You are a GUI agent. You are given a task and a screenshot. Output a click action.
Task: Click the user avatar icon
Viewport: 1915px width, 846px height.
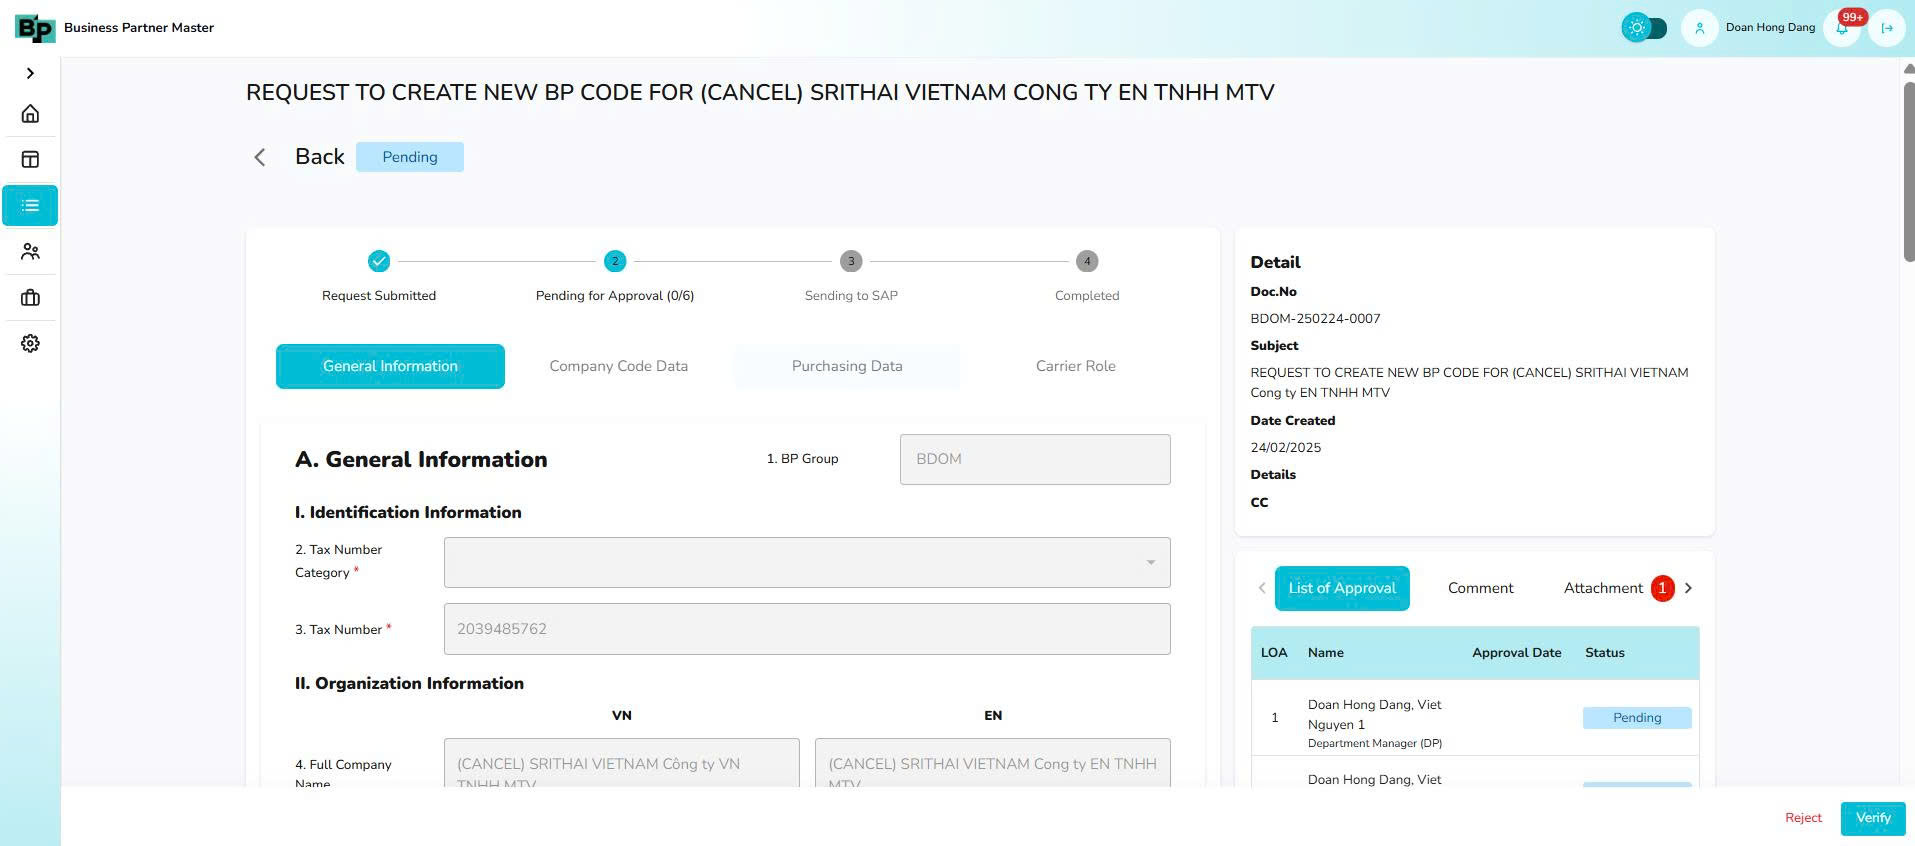(x=1699, y=28)
